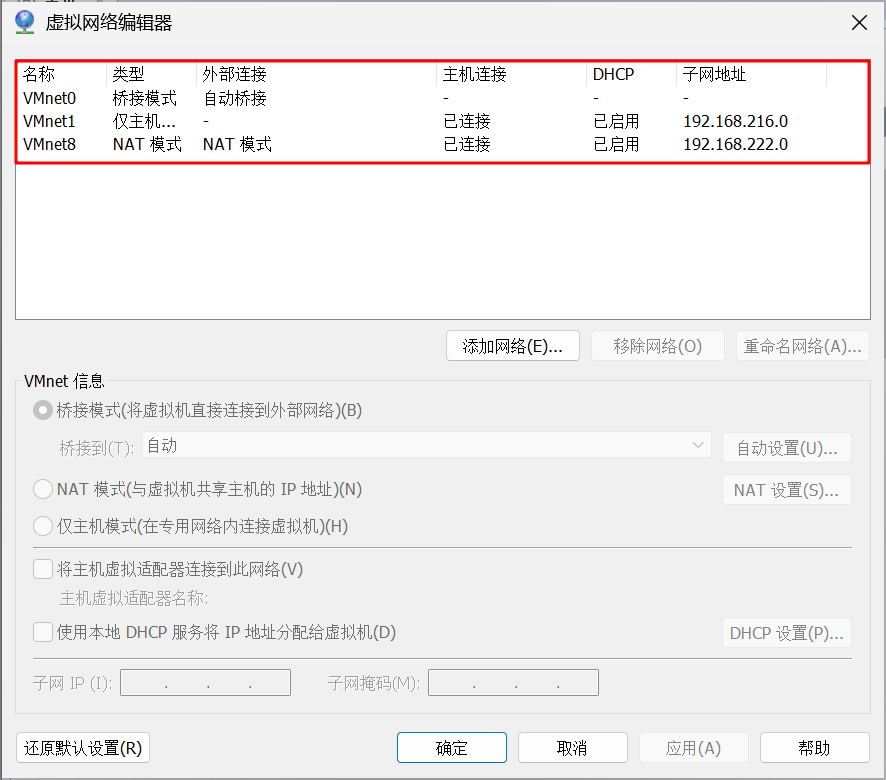Click the 主机连接 column header
The image size is (886, 780).
tap(511, 74)
